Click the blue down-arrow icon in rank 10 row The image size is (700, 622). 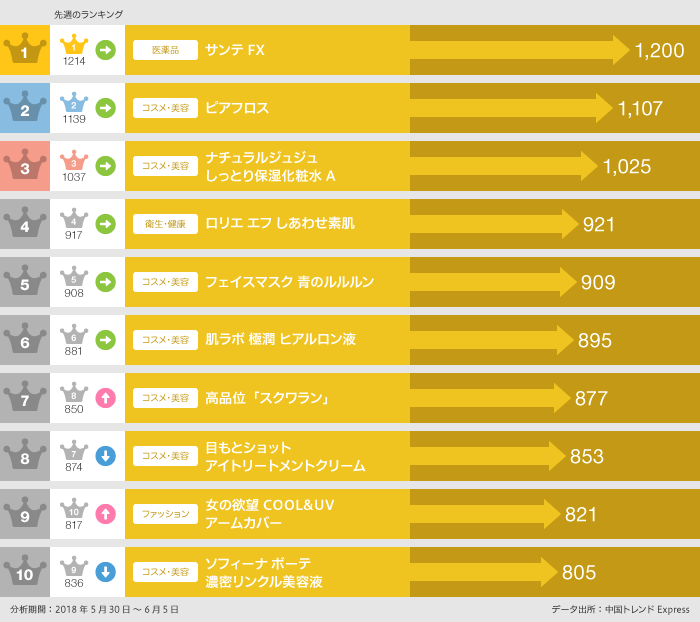click(x=105, y=572)
